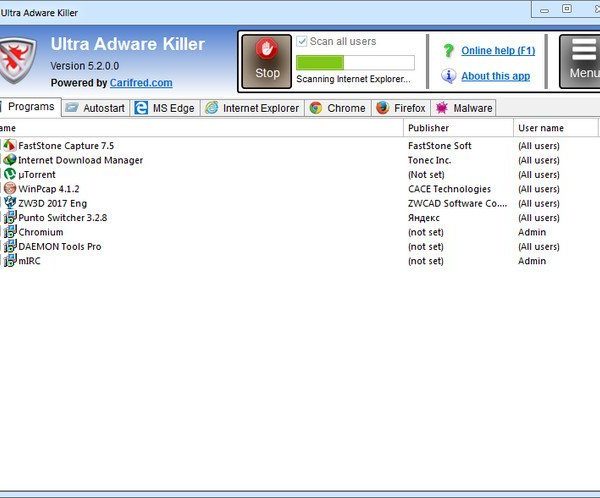Click the WinPcap 4.1.2 icon
Screen dimensions: 600x498
10,188
